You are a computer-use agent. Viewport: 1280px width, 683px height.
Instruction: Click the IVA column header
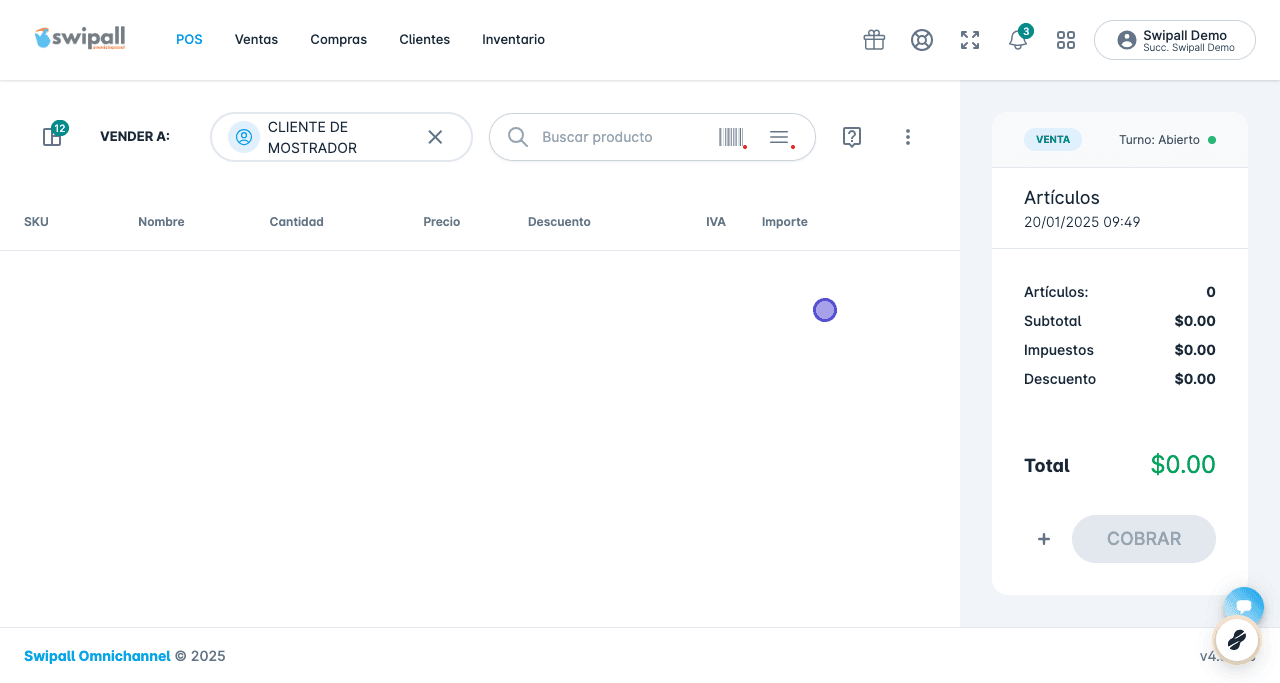[716, 222]
